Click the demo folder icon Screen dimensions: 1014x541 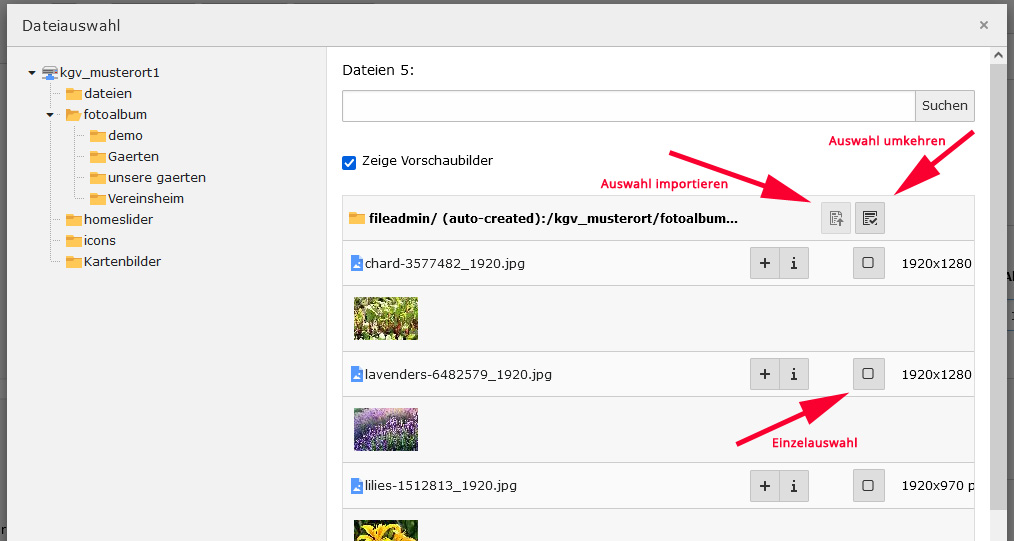pos(98,136)
